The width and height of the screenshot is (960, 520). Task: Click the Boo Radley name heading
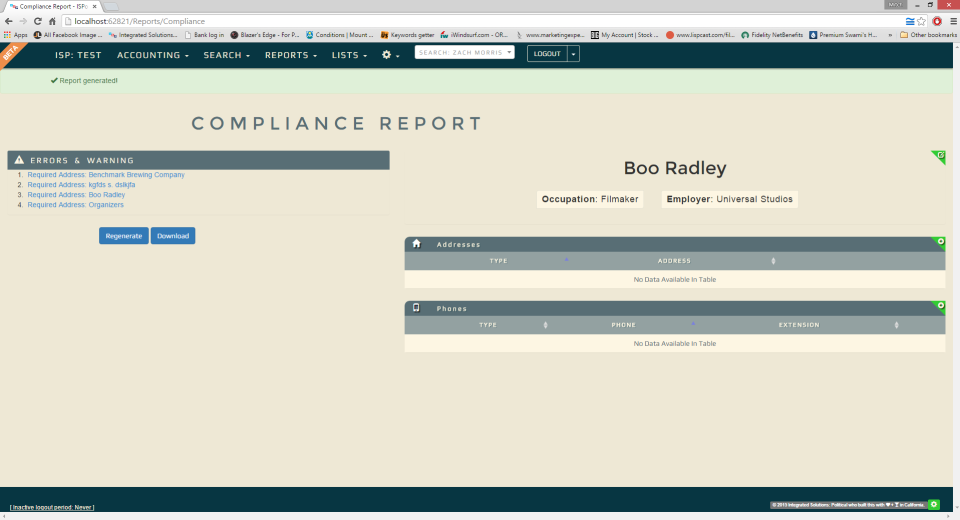[675, 168]
